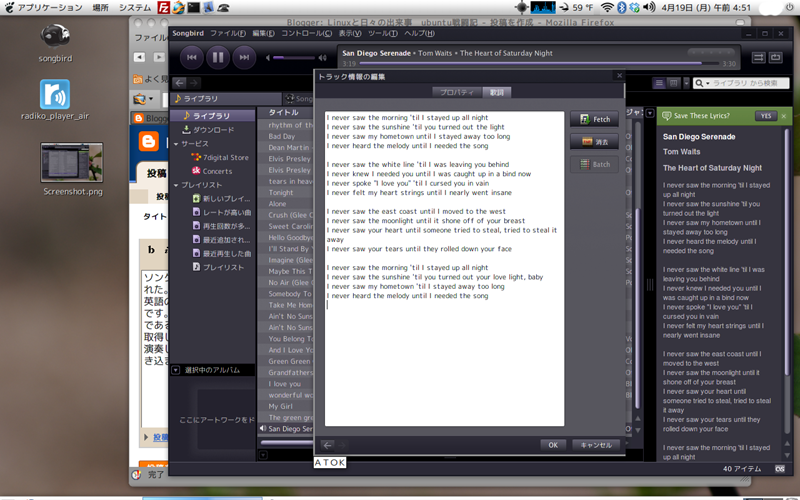Select ライブラリ in the sidebar
This screenshot has height=500, width=800.
212,116
